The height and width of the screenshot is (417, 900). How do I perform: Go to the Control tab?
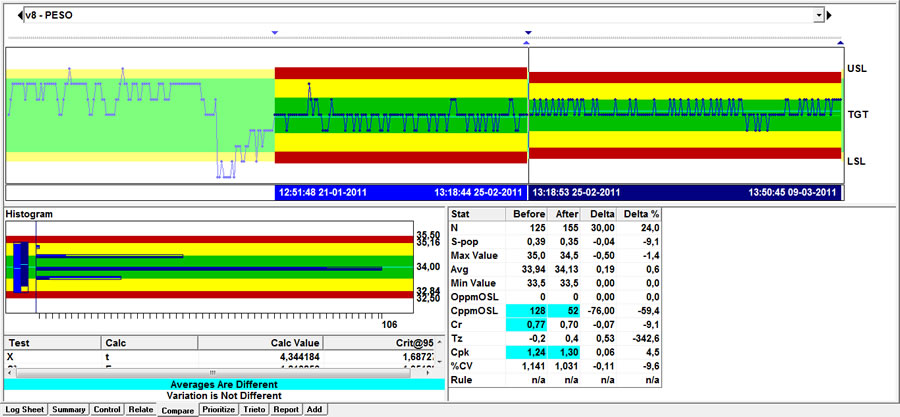[107, 409]
